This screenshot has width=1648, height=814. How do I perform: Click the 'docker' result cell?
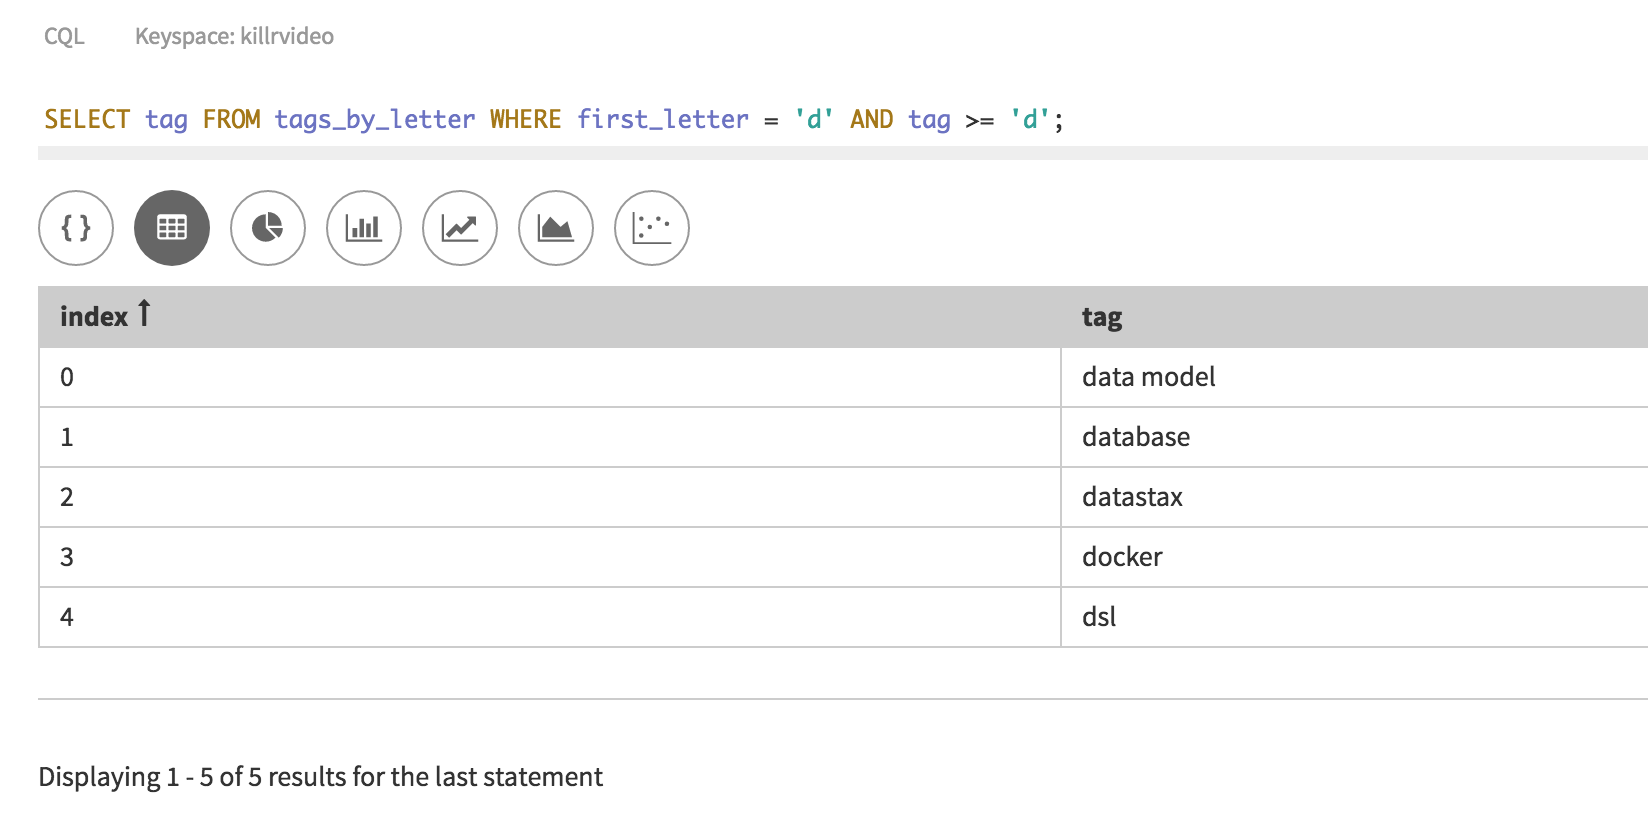pos(1122,557)
